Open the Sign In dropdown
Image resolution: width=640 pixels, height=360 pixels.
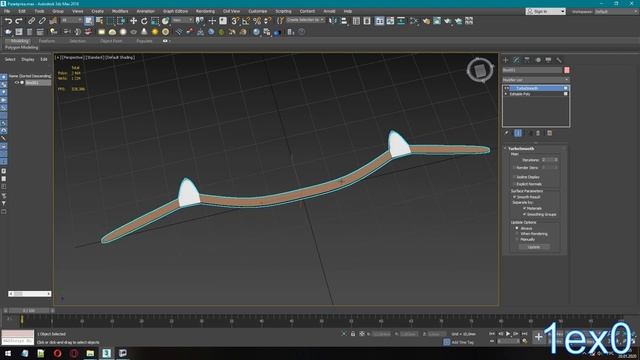[x=546, y=11]
